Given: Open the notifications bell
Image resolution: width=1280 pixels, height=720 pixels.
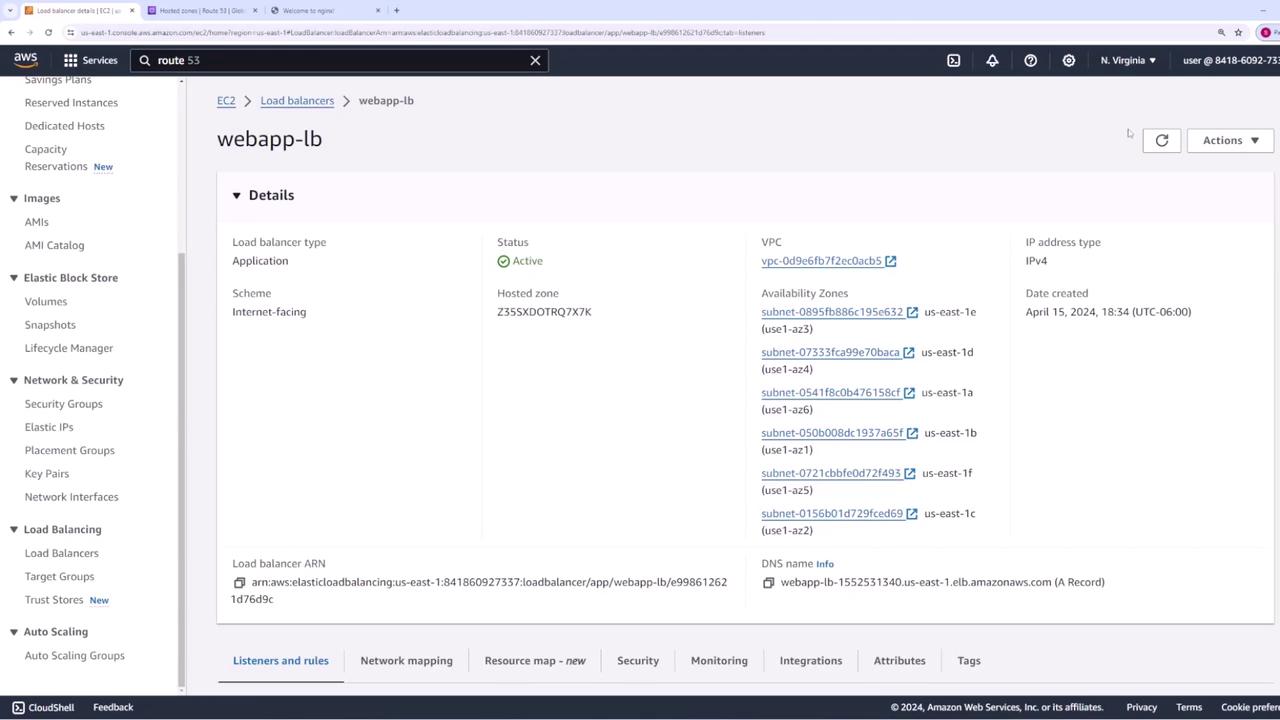Looking at the screenshot, I should tap(992, 60).
